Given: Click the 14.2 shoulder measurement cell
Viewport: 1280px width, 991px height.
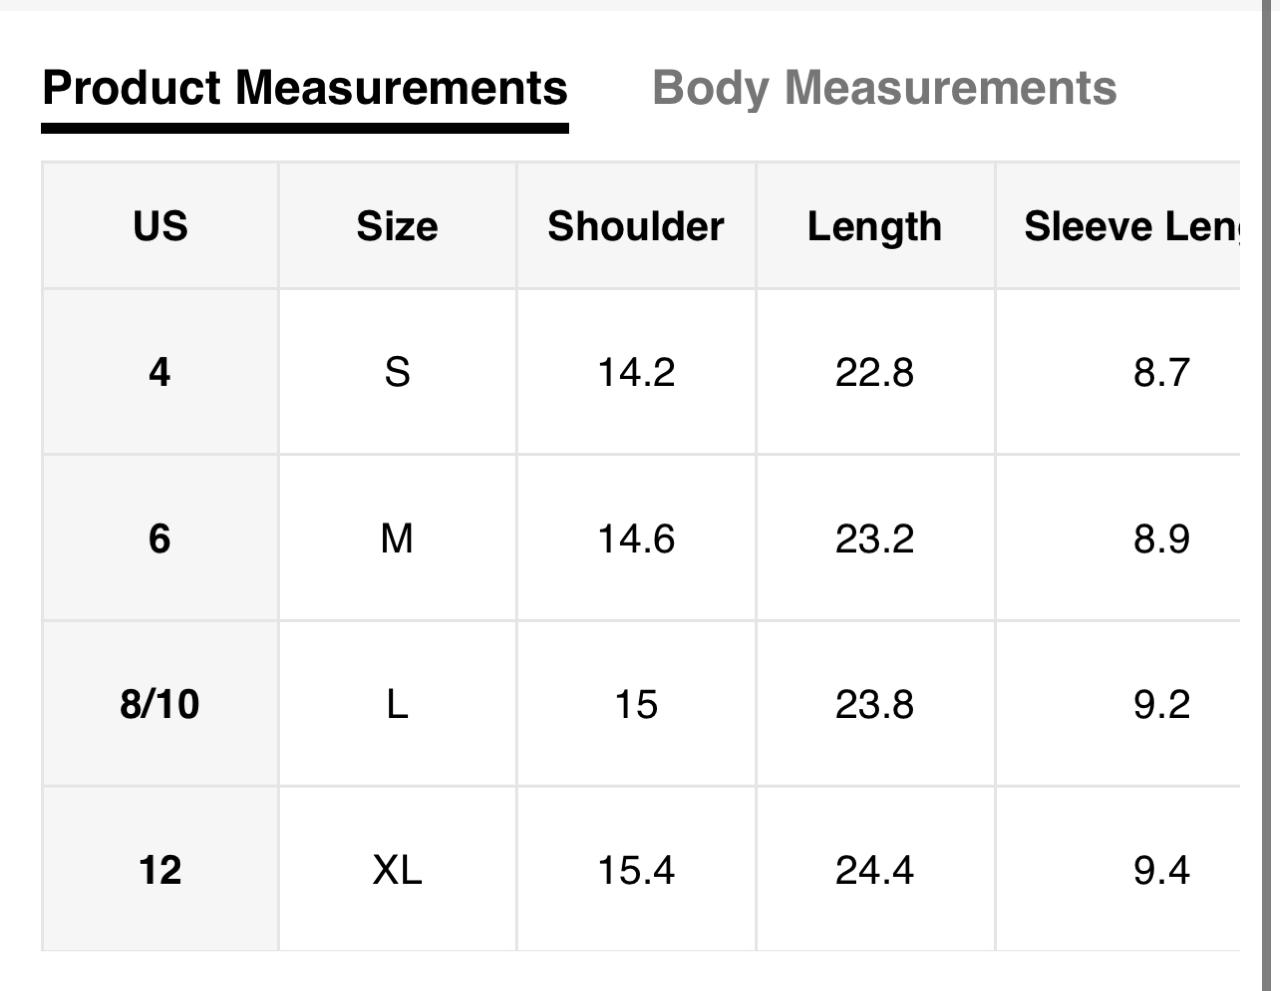Looking at the screenshot, I should (x=636, y=372).
